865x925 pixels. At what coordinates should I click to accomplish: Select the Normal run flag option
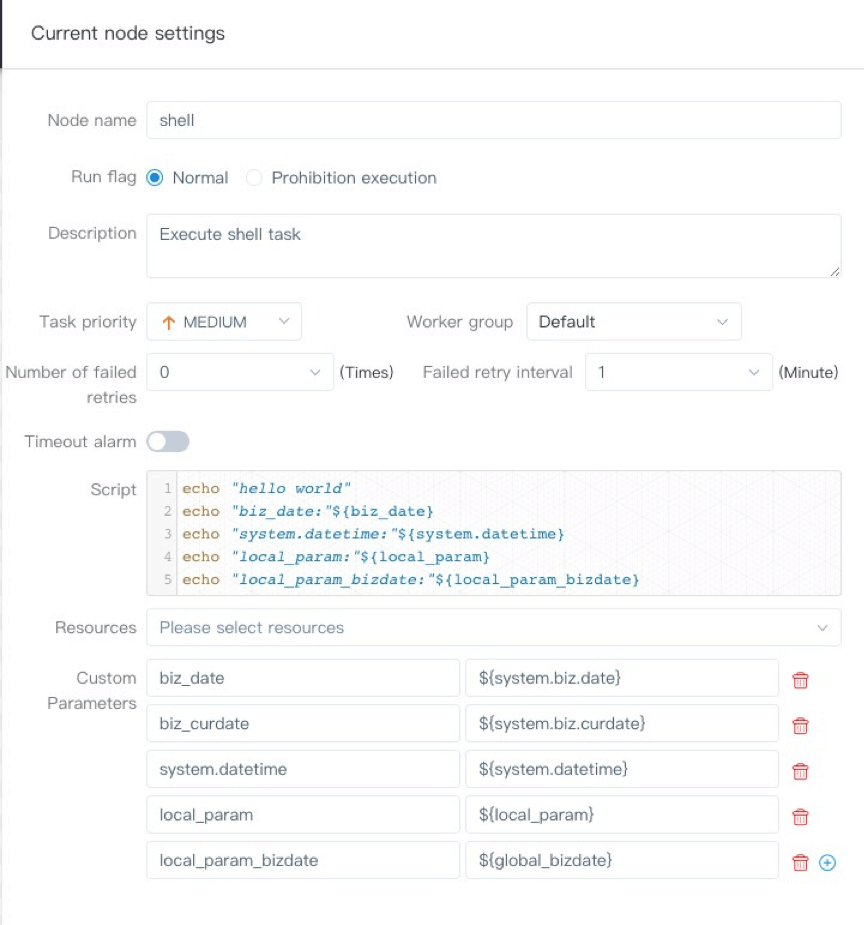[x=155, y=178]
